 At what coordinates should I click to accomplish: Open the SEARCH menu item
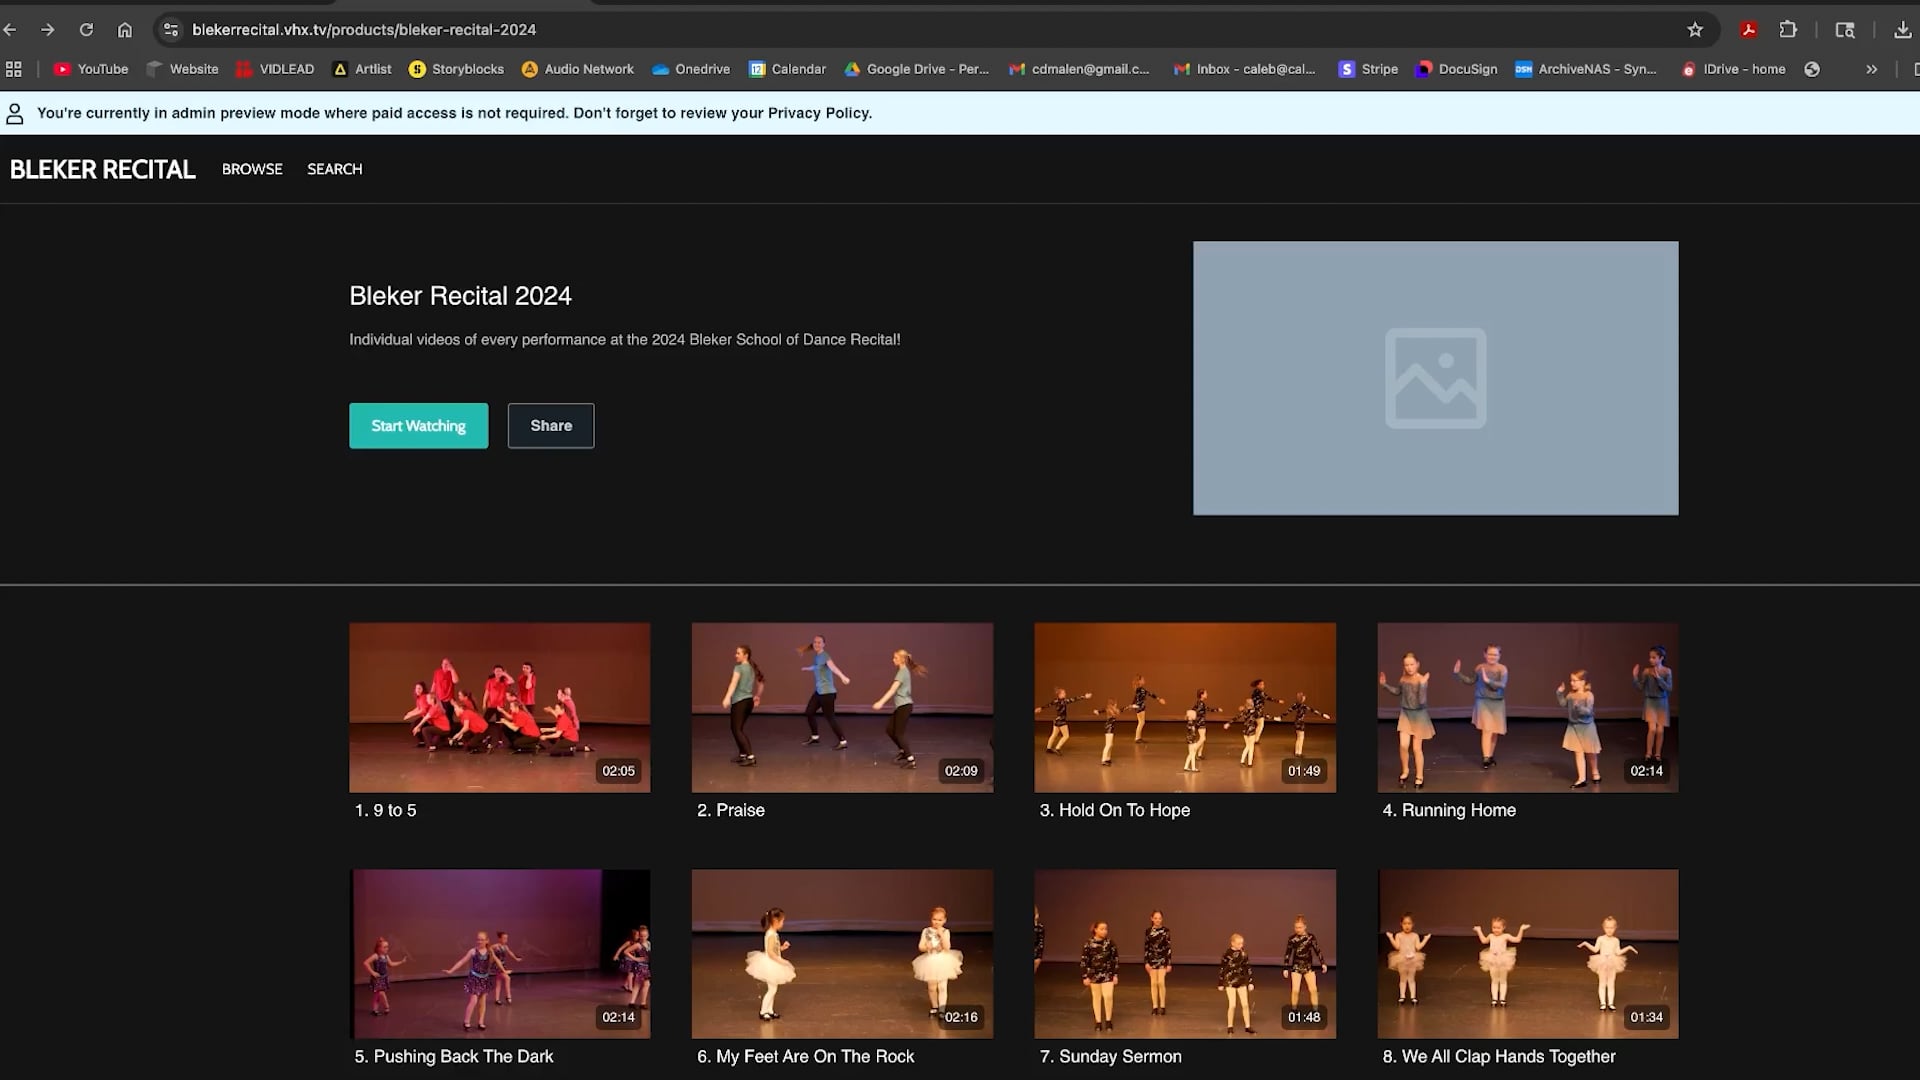(x=334, y=169)
